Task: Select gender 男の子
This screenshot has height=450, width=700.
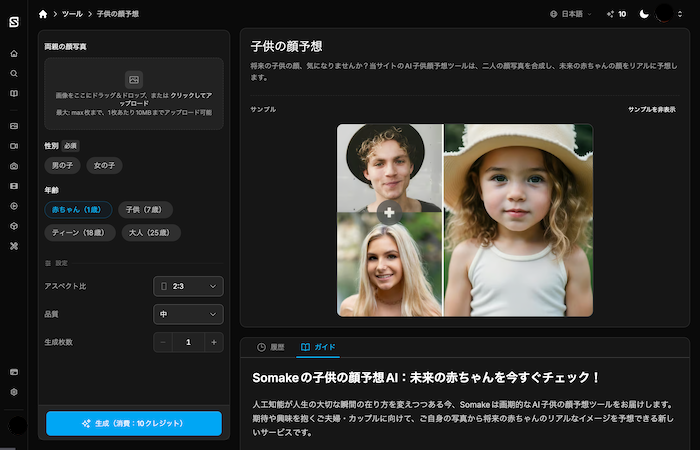Action: 62,166
